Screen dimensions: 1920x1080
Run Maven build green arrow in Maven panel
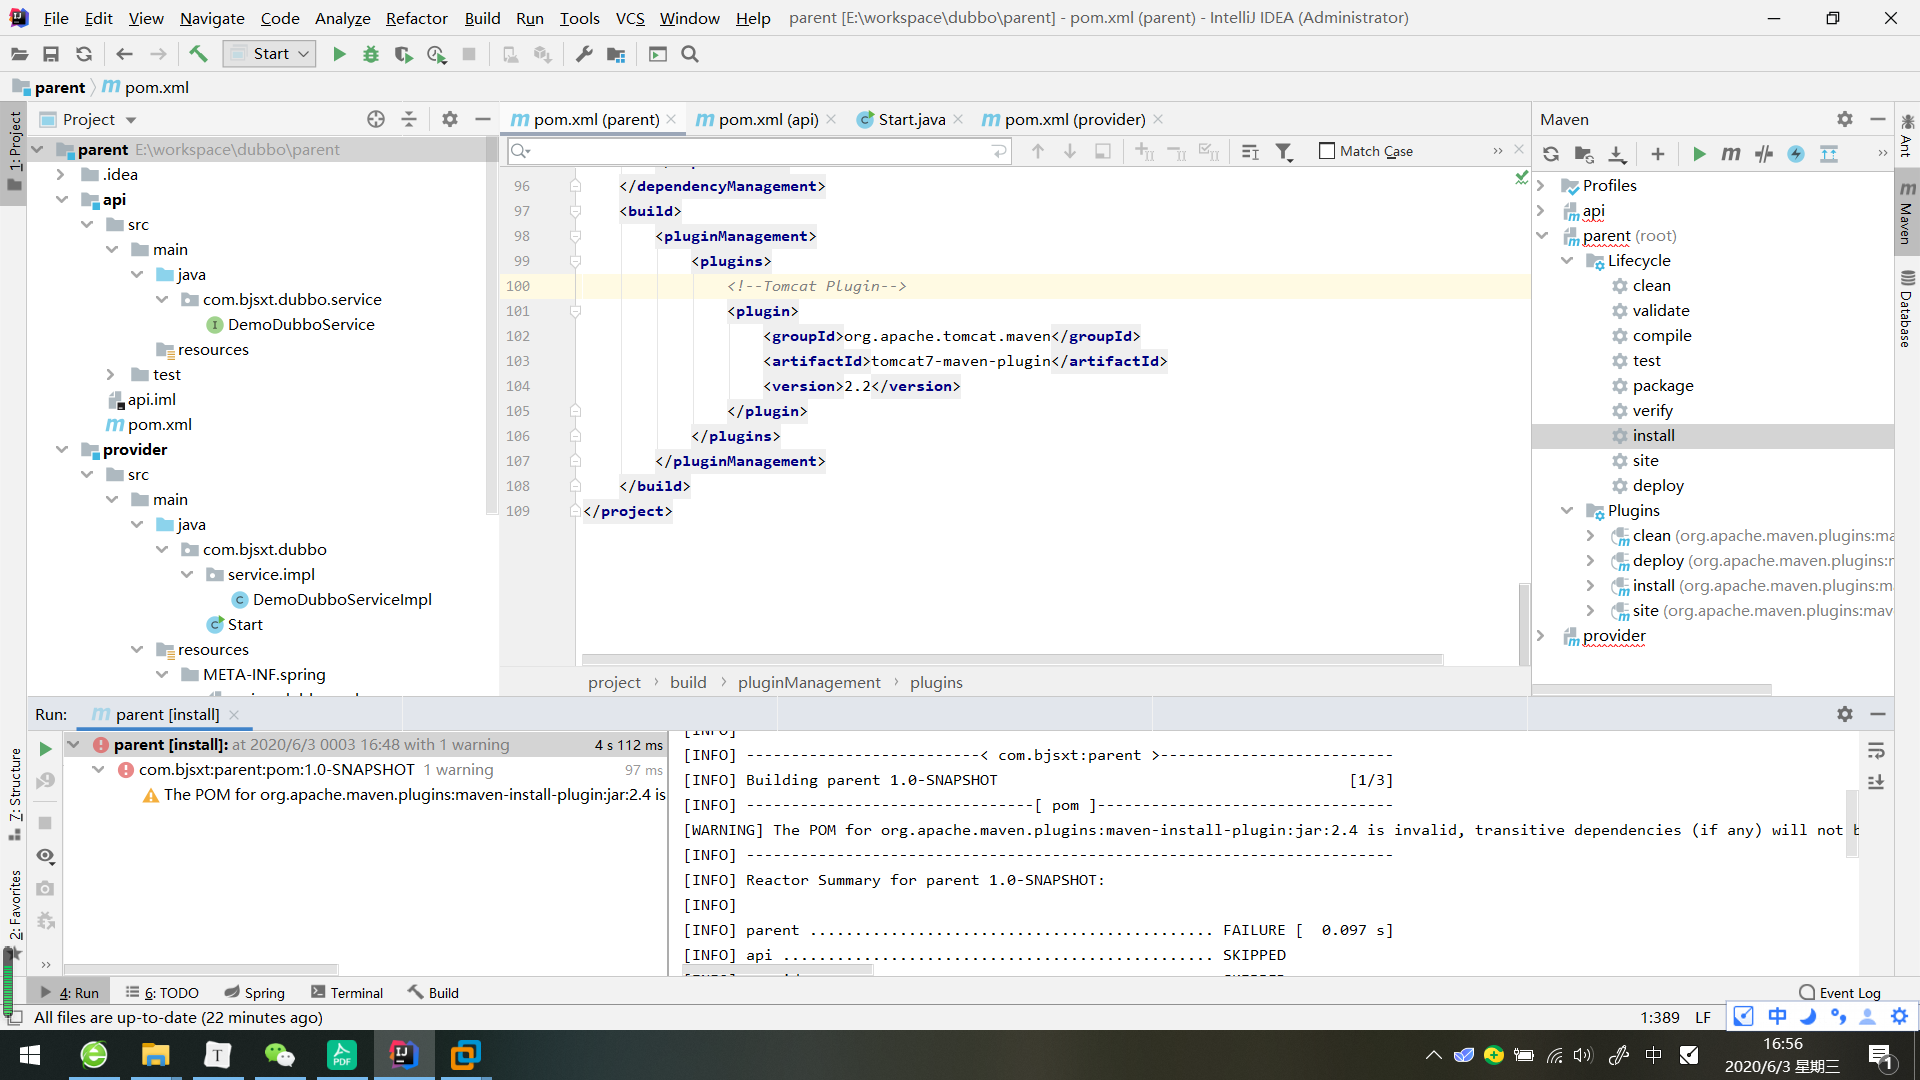pyautogui.click(x=1699, y=153)
